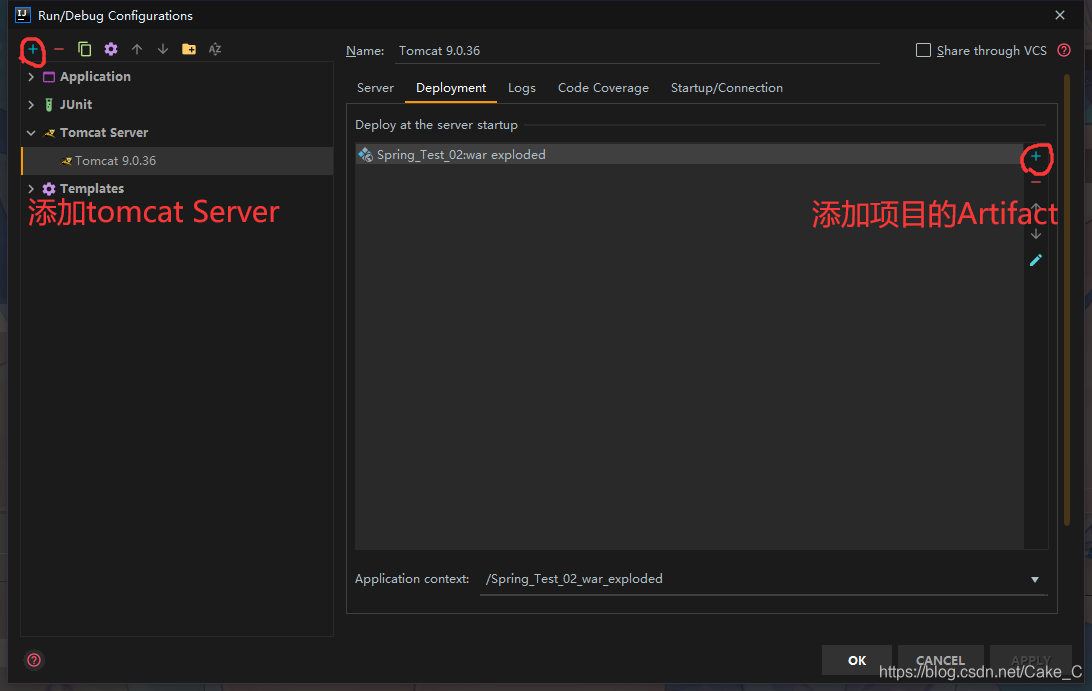Add a new run configuration
This screenshot has width=1092, height=691.
(x=33, y=49)
